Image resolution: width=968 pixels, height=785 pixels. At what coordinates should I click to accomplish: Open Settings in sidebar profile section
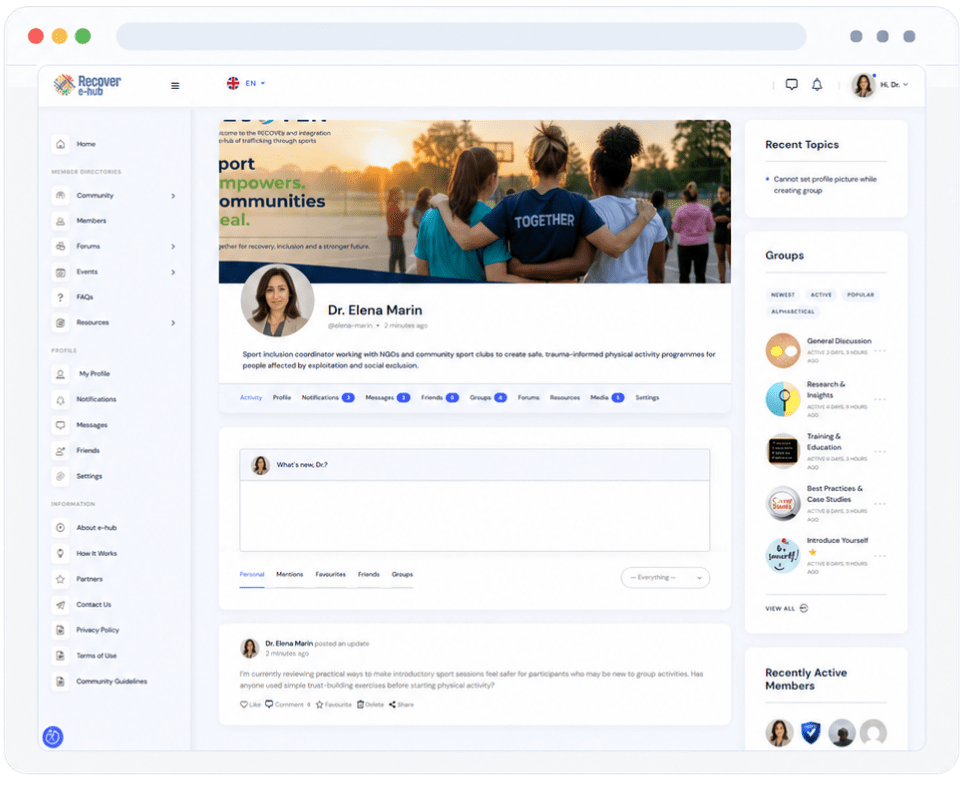coord(89,477)
